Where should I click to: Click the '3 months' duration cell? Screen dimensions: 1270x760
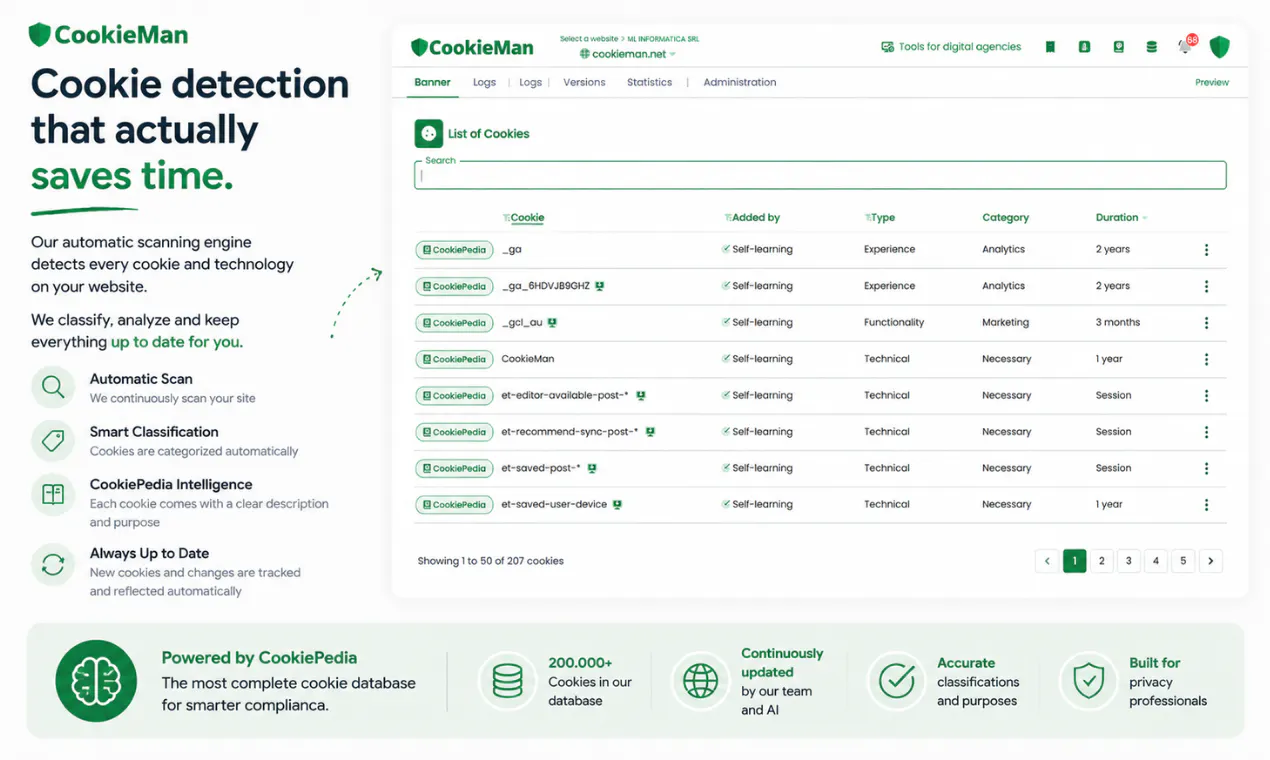click(x=1118, y=323)
